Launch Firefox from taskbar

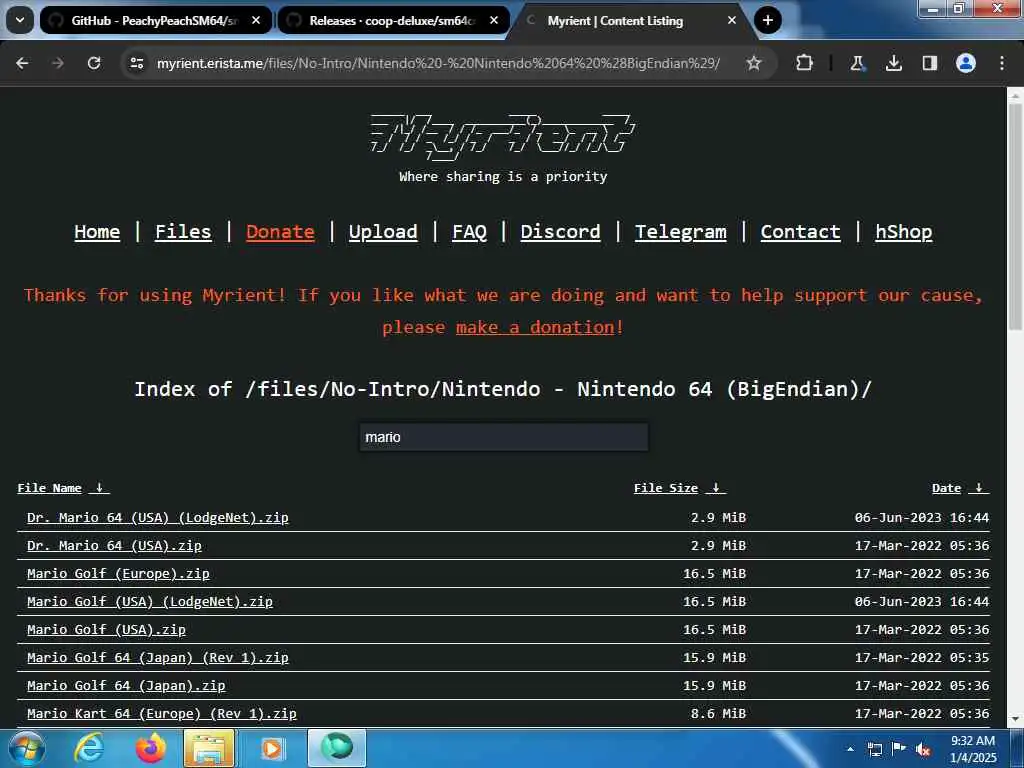(x=150, y=748)
